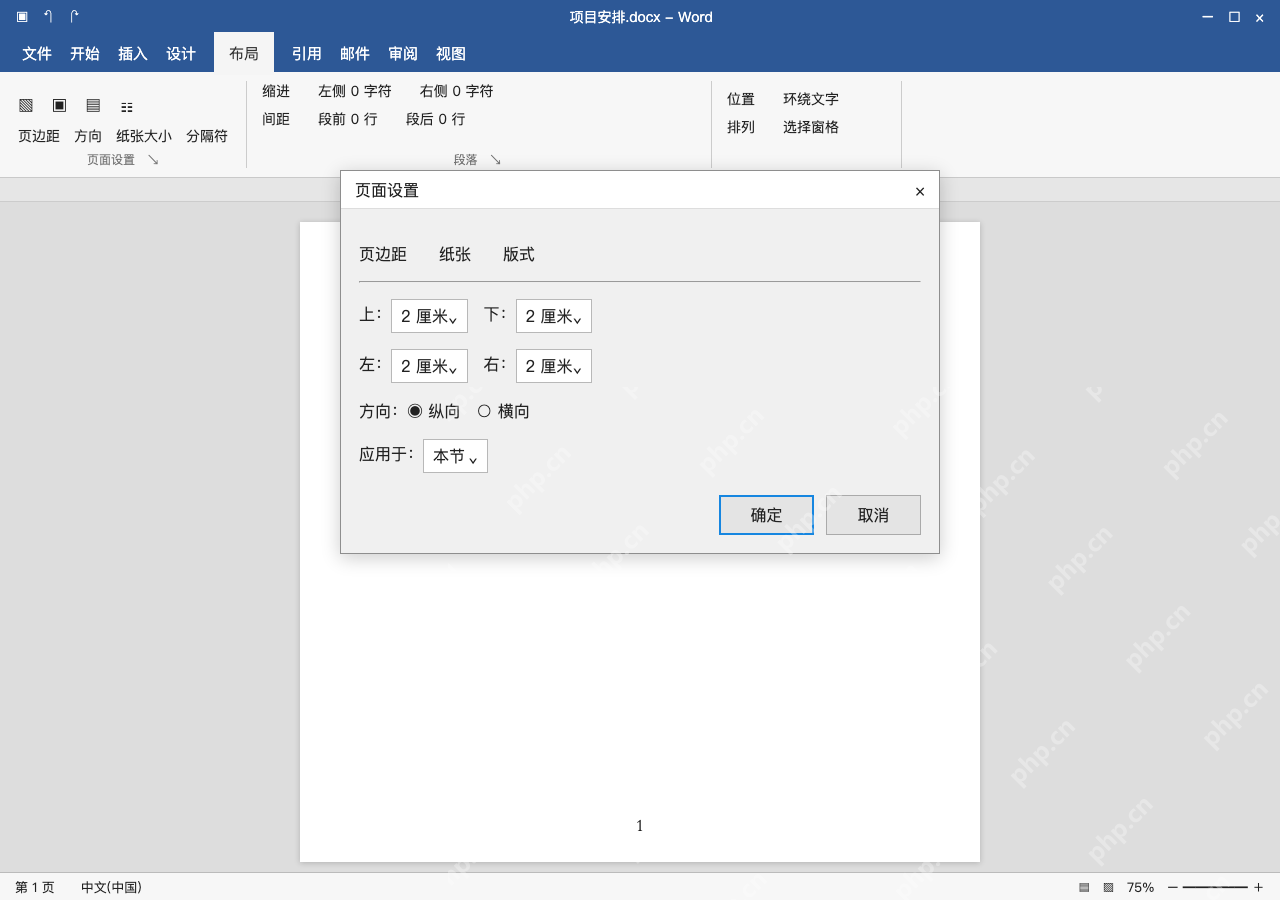Click the margins icon above the 页边距 ribbon label
Viewport: 1280px width, 900px height.
click(26, 105)
